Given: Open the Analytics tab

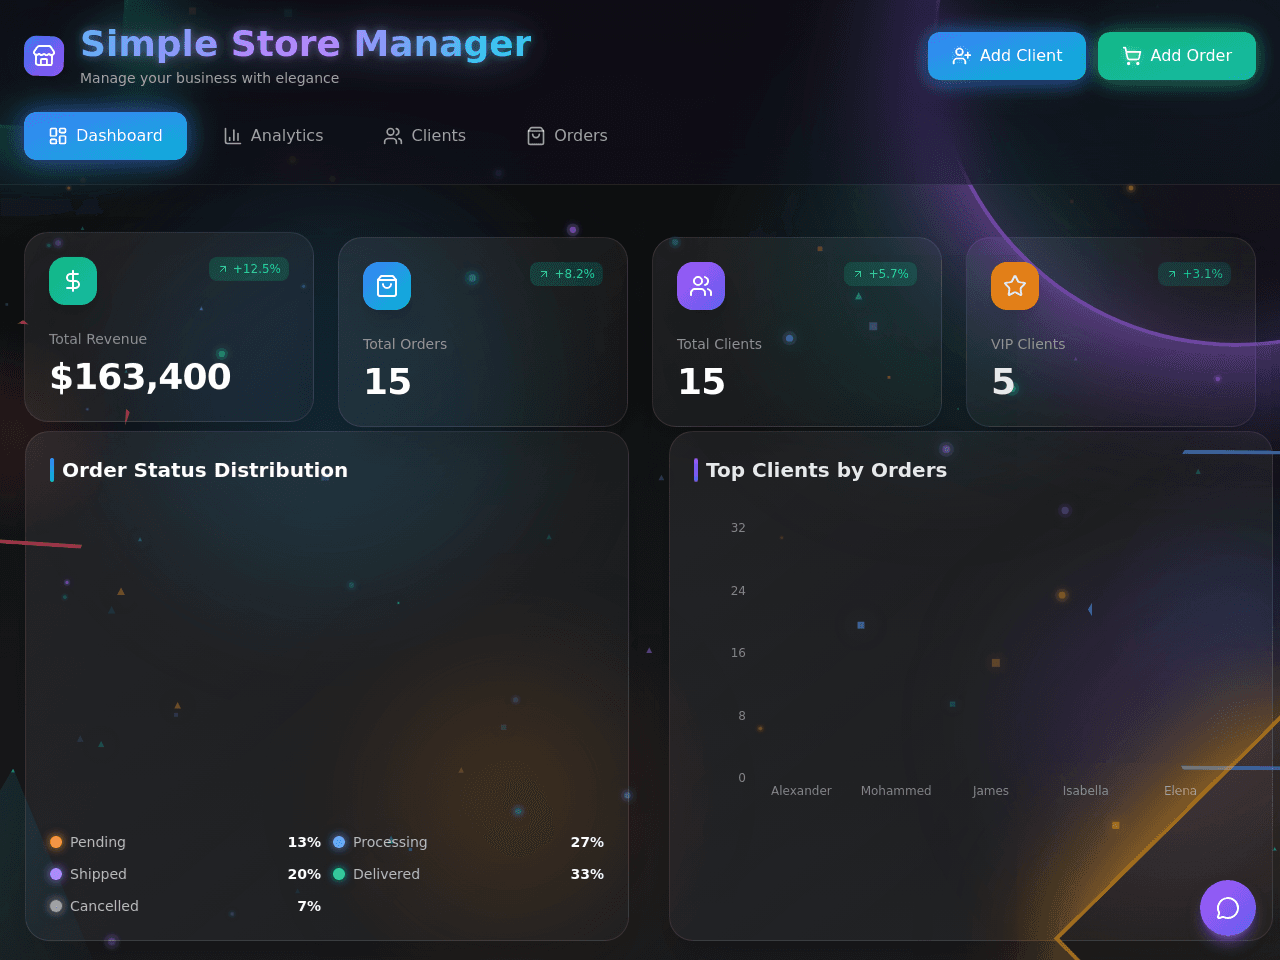Looking at the screenshot, I should click(273, 136).
